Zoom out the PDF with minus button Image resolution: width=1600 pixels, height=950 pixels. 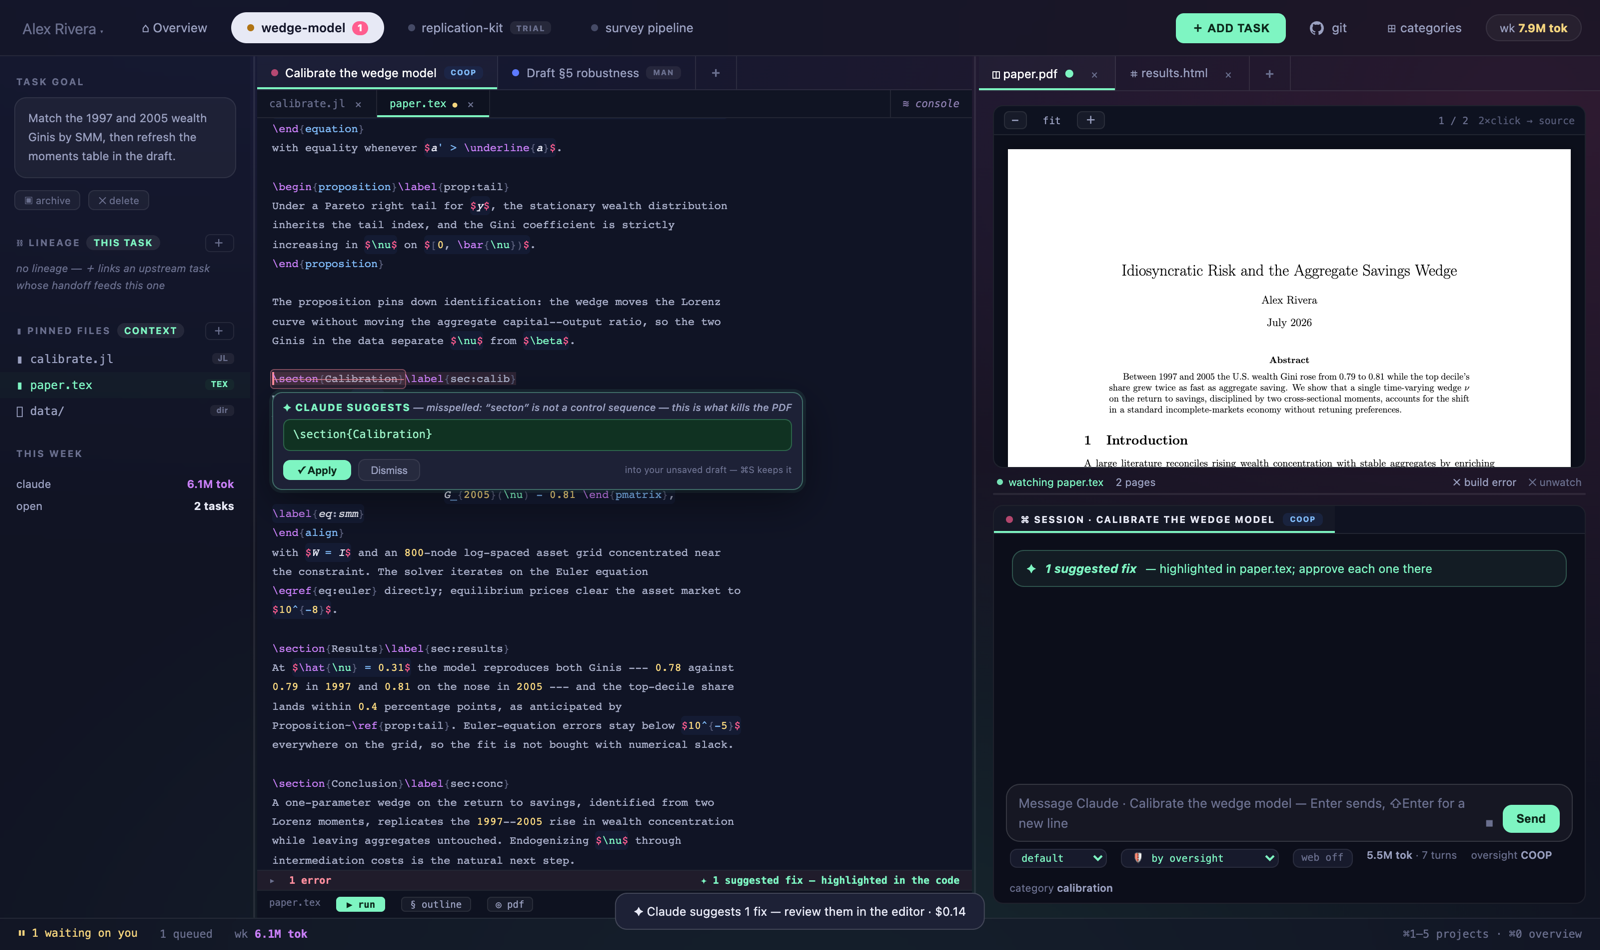(x=1015, y=120)
